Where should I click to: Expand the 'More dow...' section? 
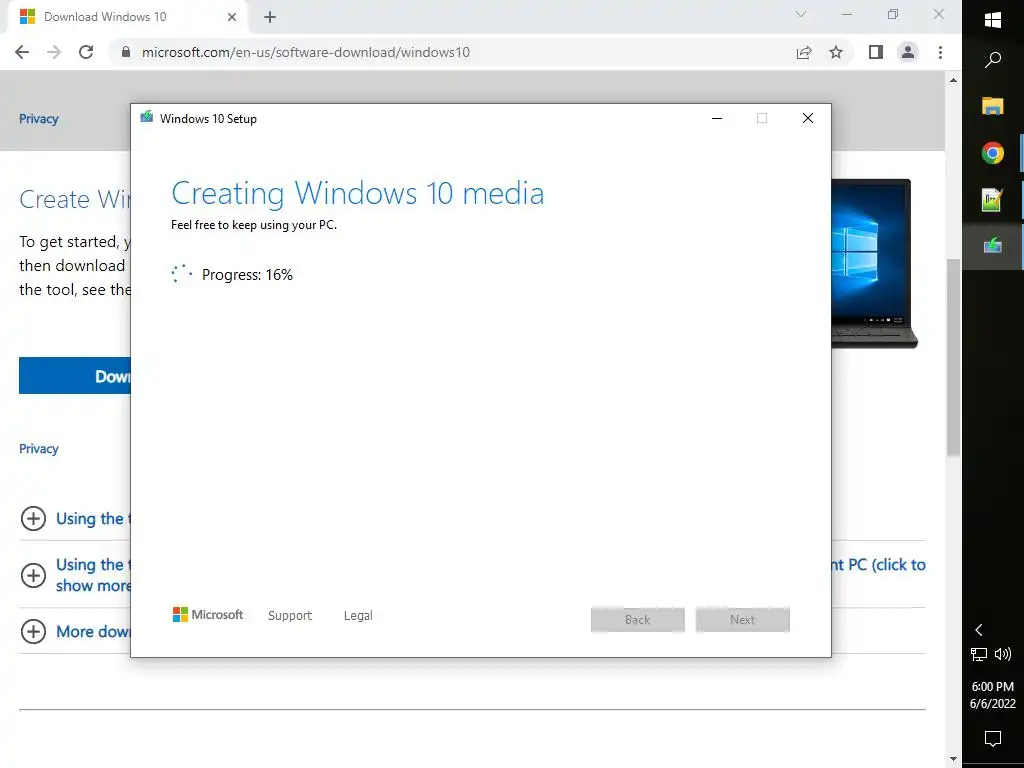[33, 632]
